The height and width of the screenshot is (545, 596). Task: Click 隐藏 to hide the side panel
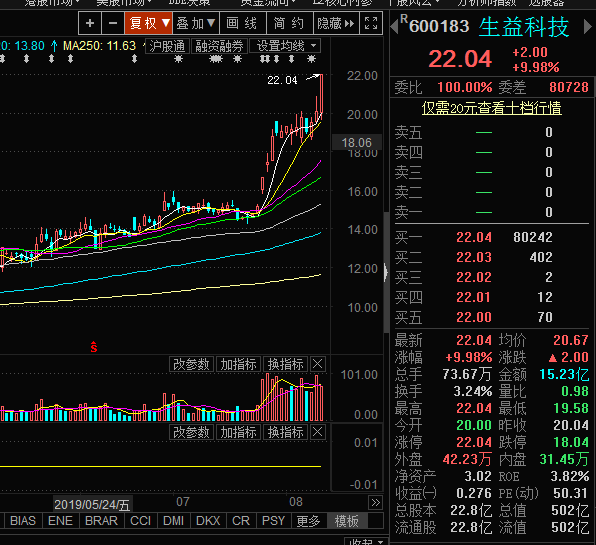pos(336,23)
